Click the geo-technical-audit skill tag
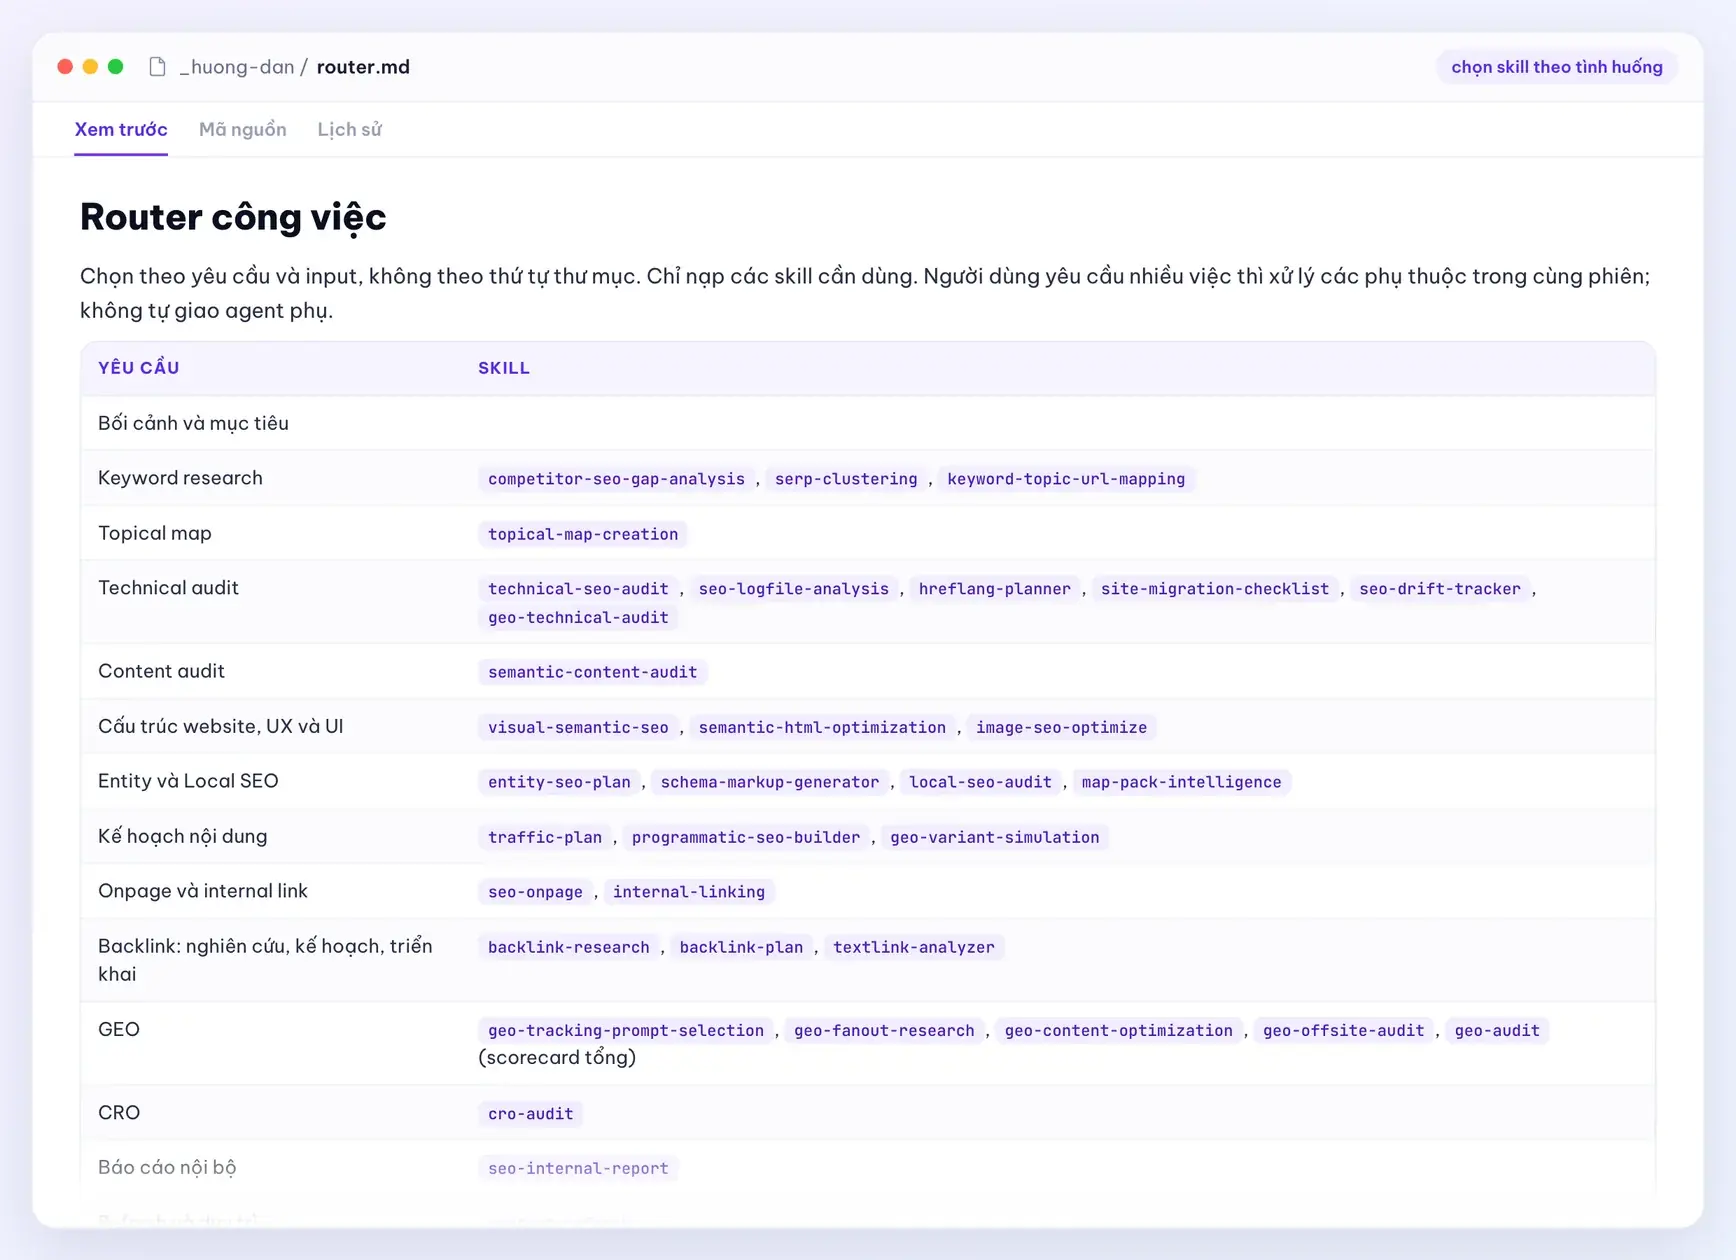The image size is (1736, 1260). click(578, 618)
